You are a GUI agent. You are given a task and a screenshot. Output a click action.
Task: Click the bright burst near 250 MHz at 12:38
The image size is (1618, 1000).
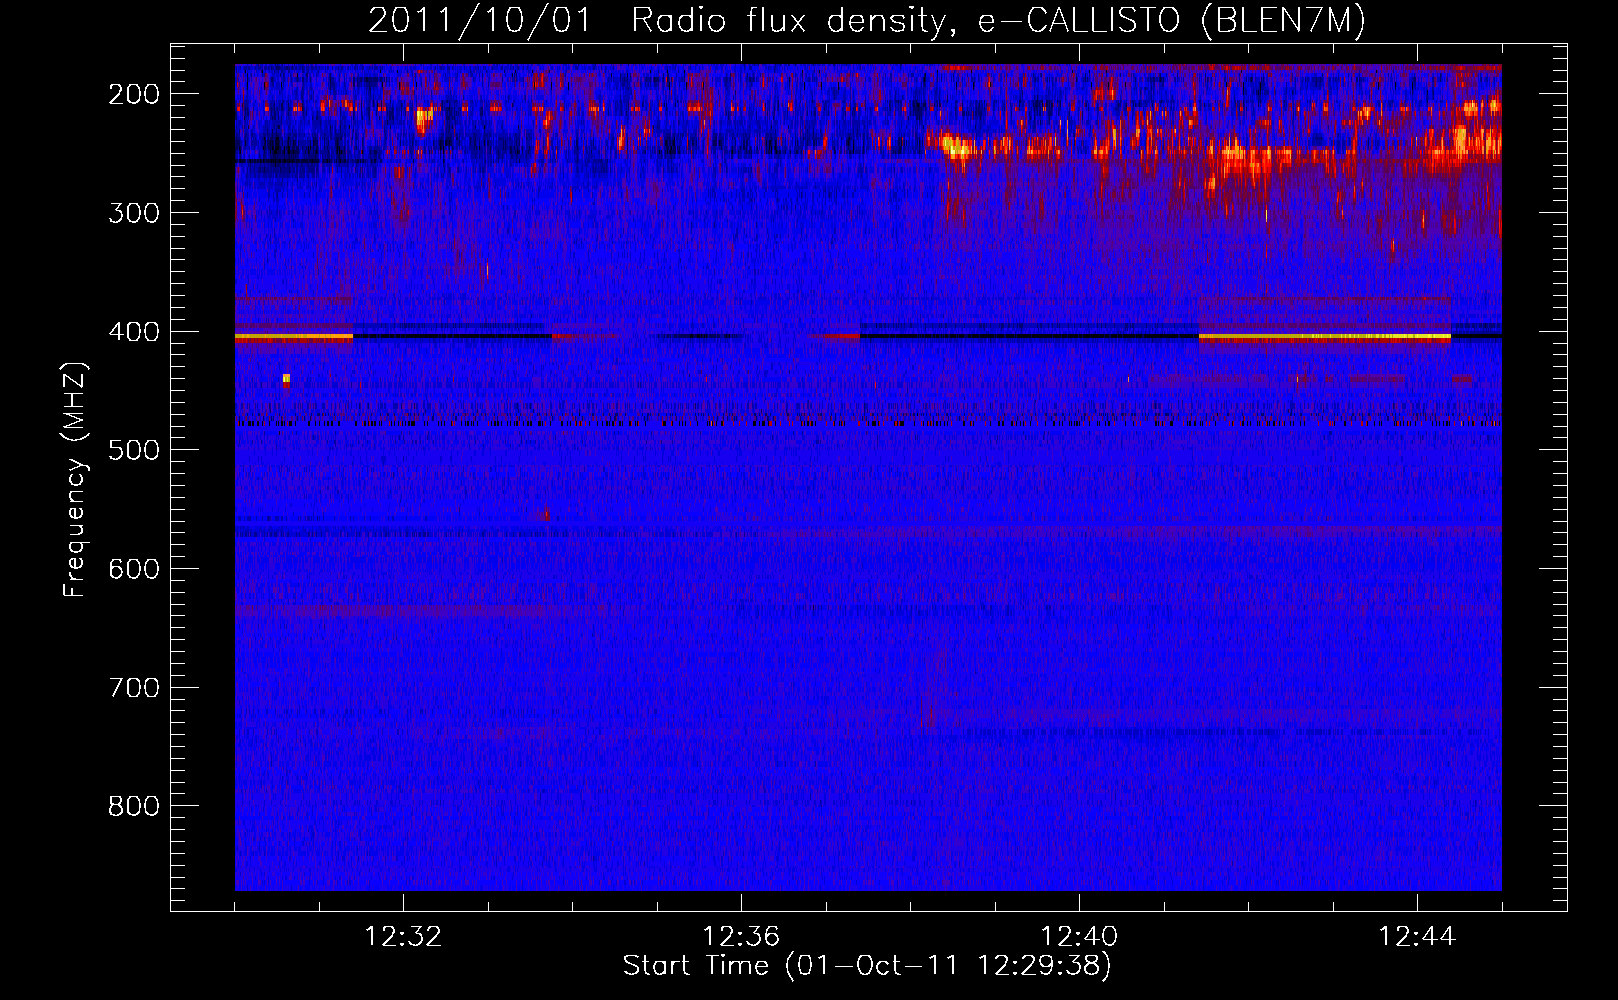(958, 149)
